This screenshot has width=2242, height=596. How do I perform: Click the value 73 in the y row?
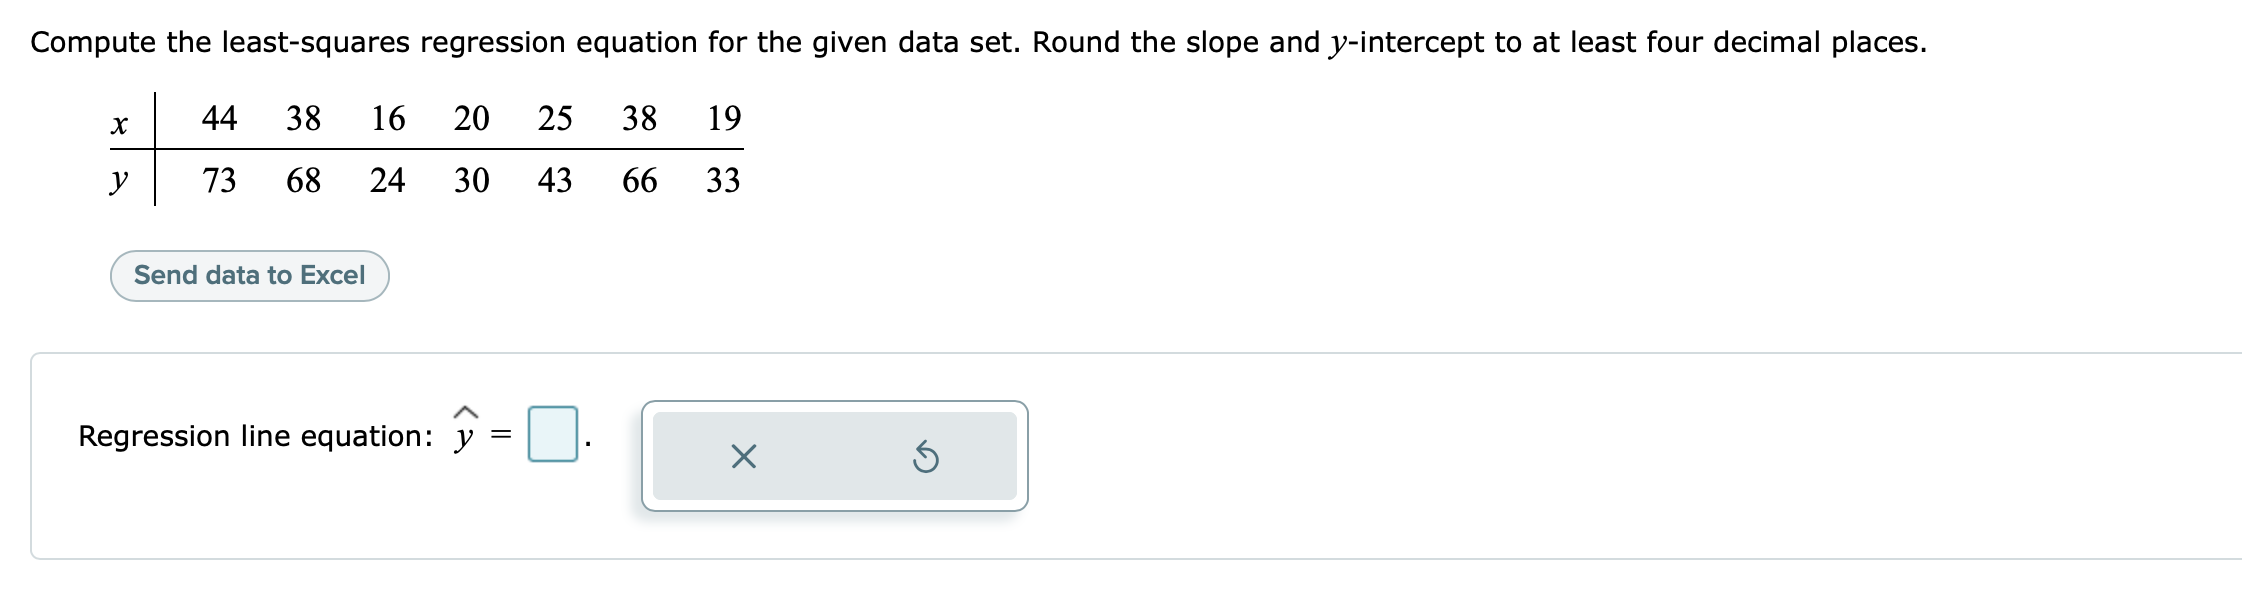coord(220,181)
